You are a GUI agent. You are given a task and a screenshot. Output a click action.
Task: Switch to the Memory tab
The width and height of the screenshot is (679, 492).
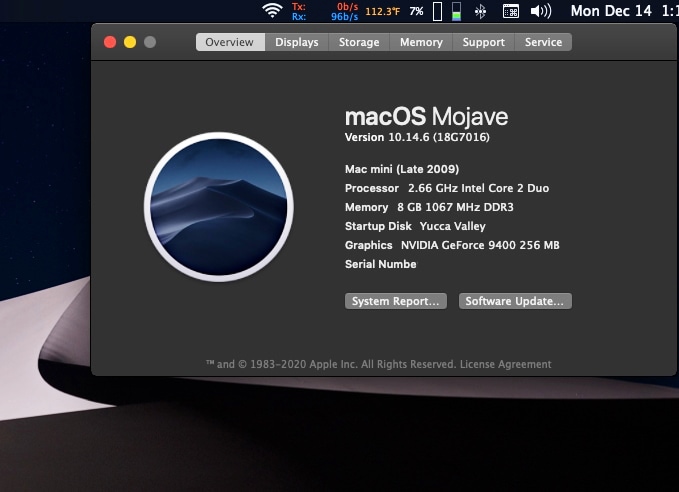coord(421,42)
